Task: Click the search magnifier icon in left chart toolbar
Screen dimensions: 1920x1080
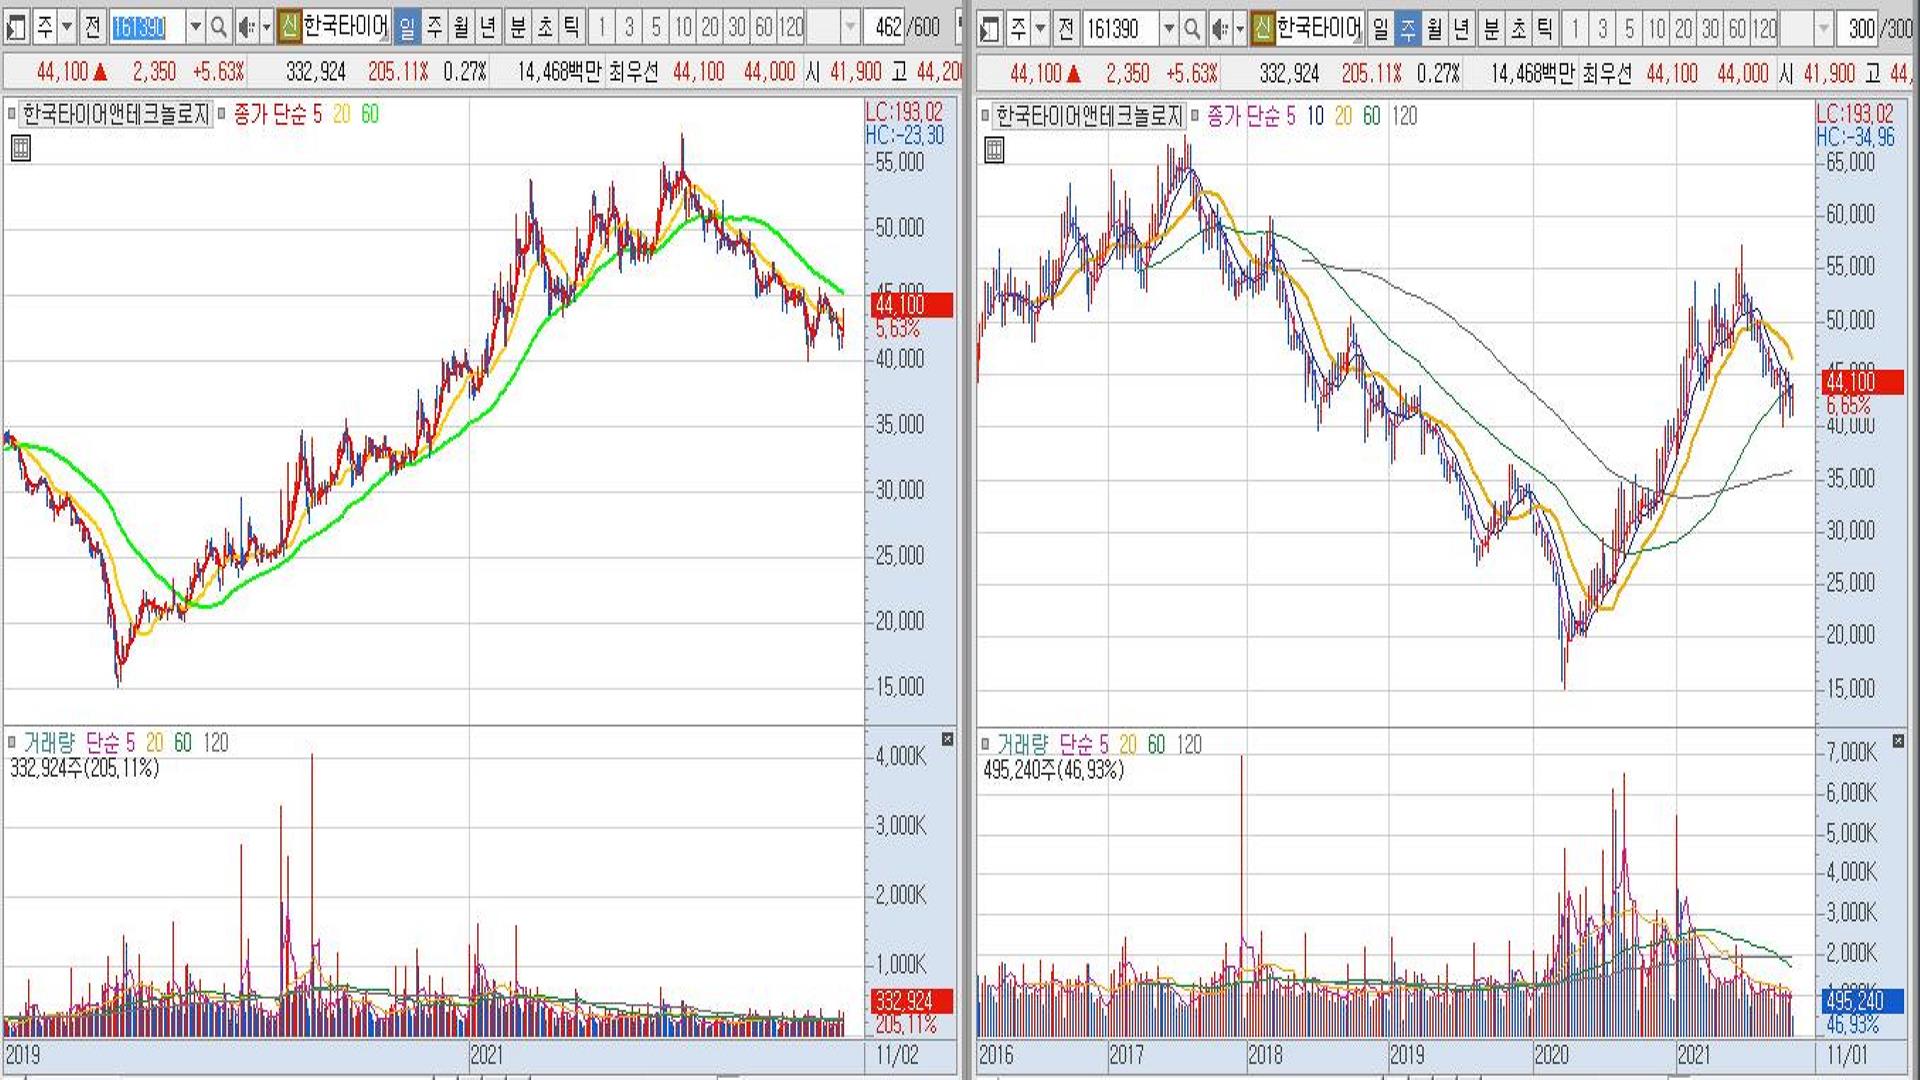Action: pos(218,28)
